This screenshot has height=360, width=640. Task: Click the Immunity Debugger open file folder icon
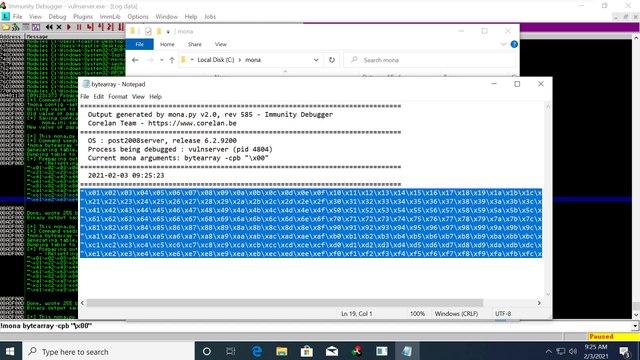[6, 27]
